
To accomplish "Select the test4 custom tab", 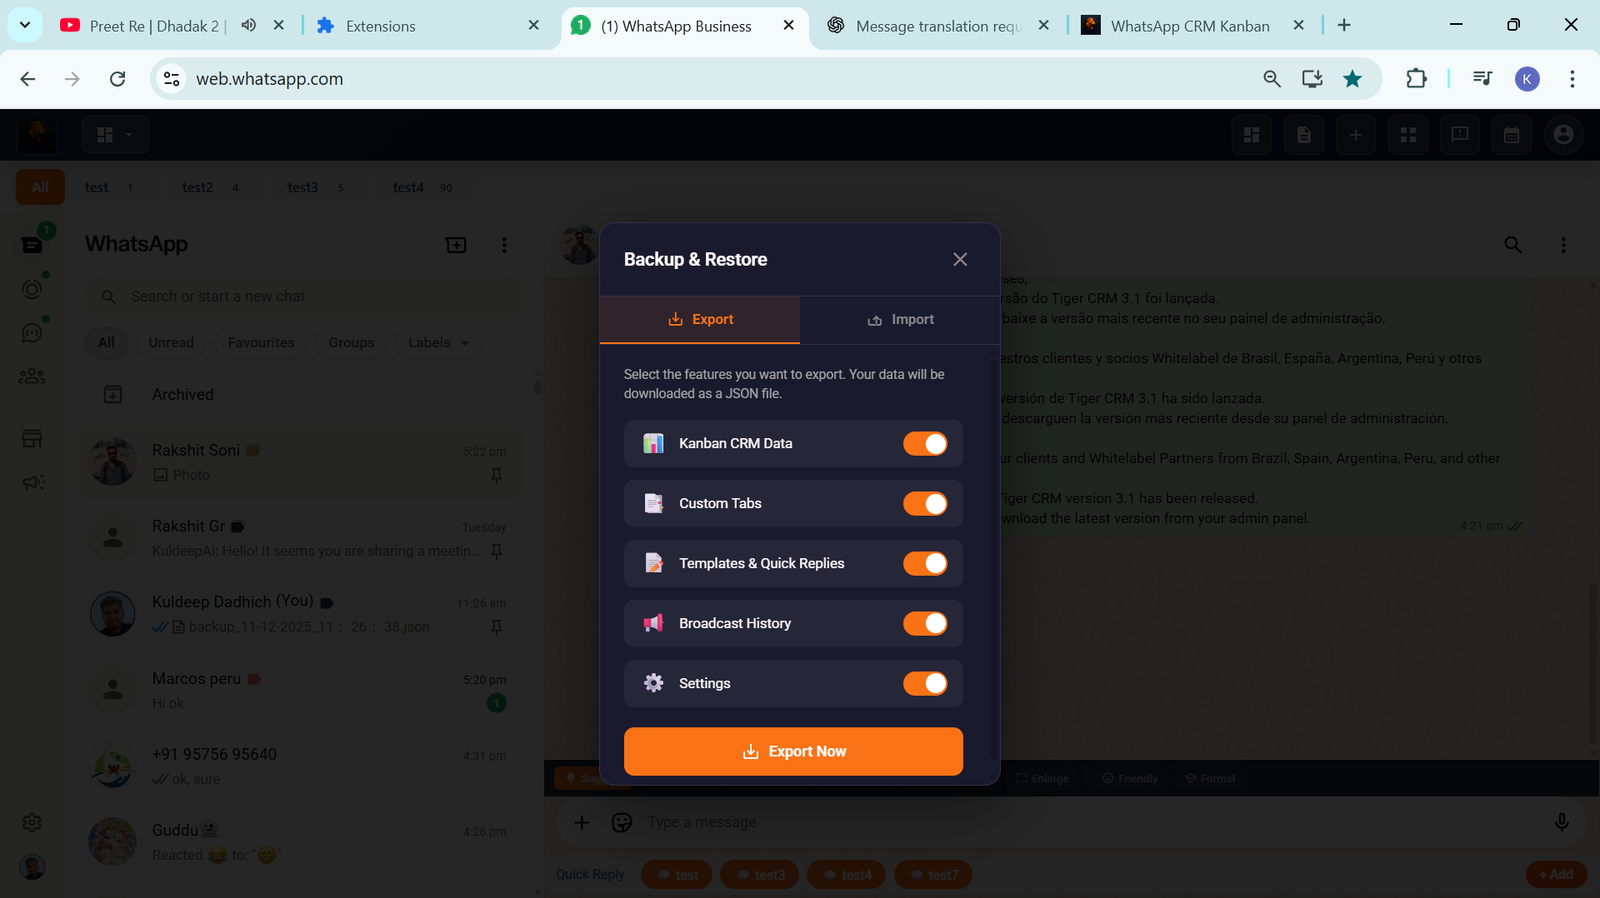I will [x=422, y=187].
